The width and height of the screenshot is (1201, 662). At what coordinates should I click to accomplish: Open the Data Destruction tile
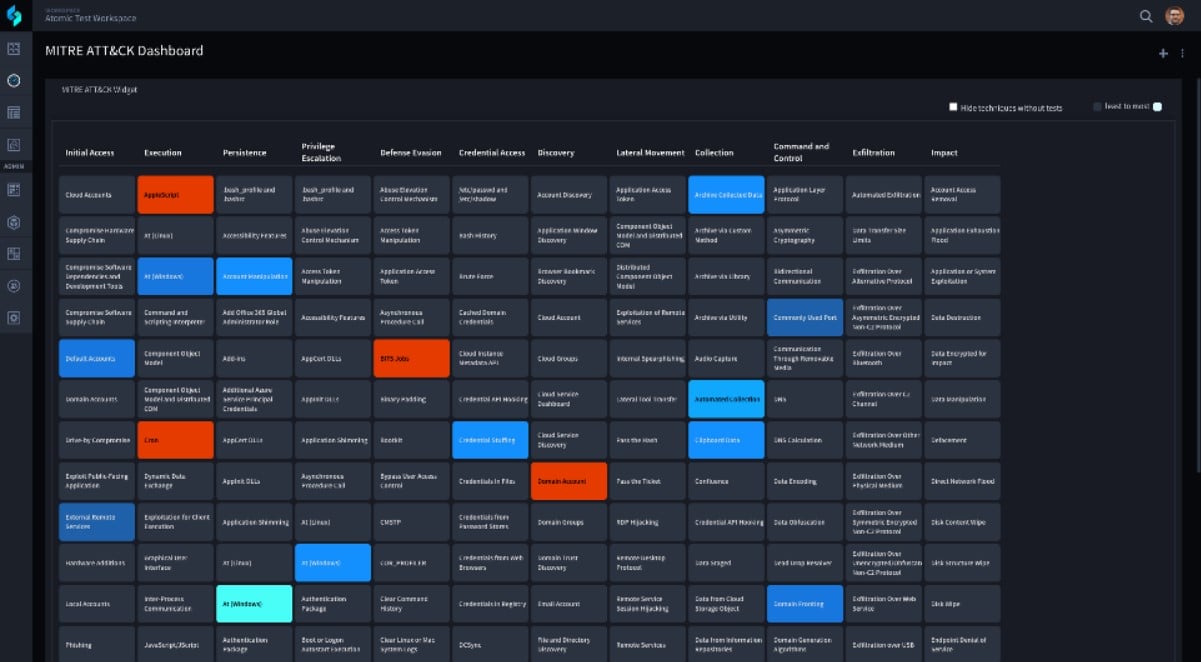point(962,317)
